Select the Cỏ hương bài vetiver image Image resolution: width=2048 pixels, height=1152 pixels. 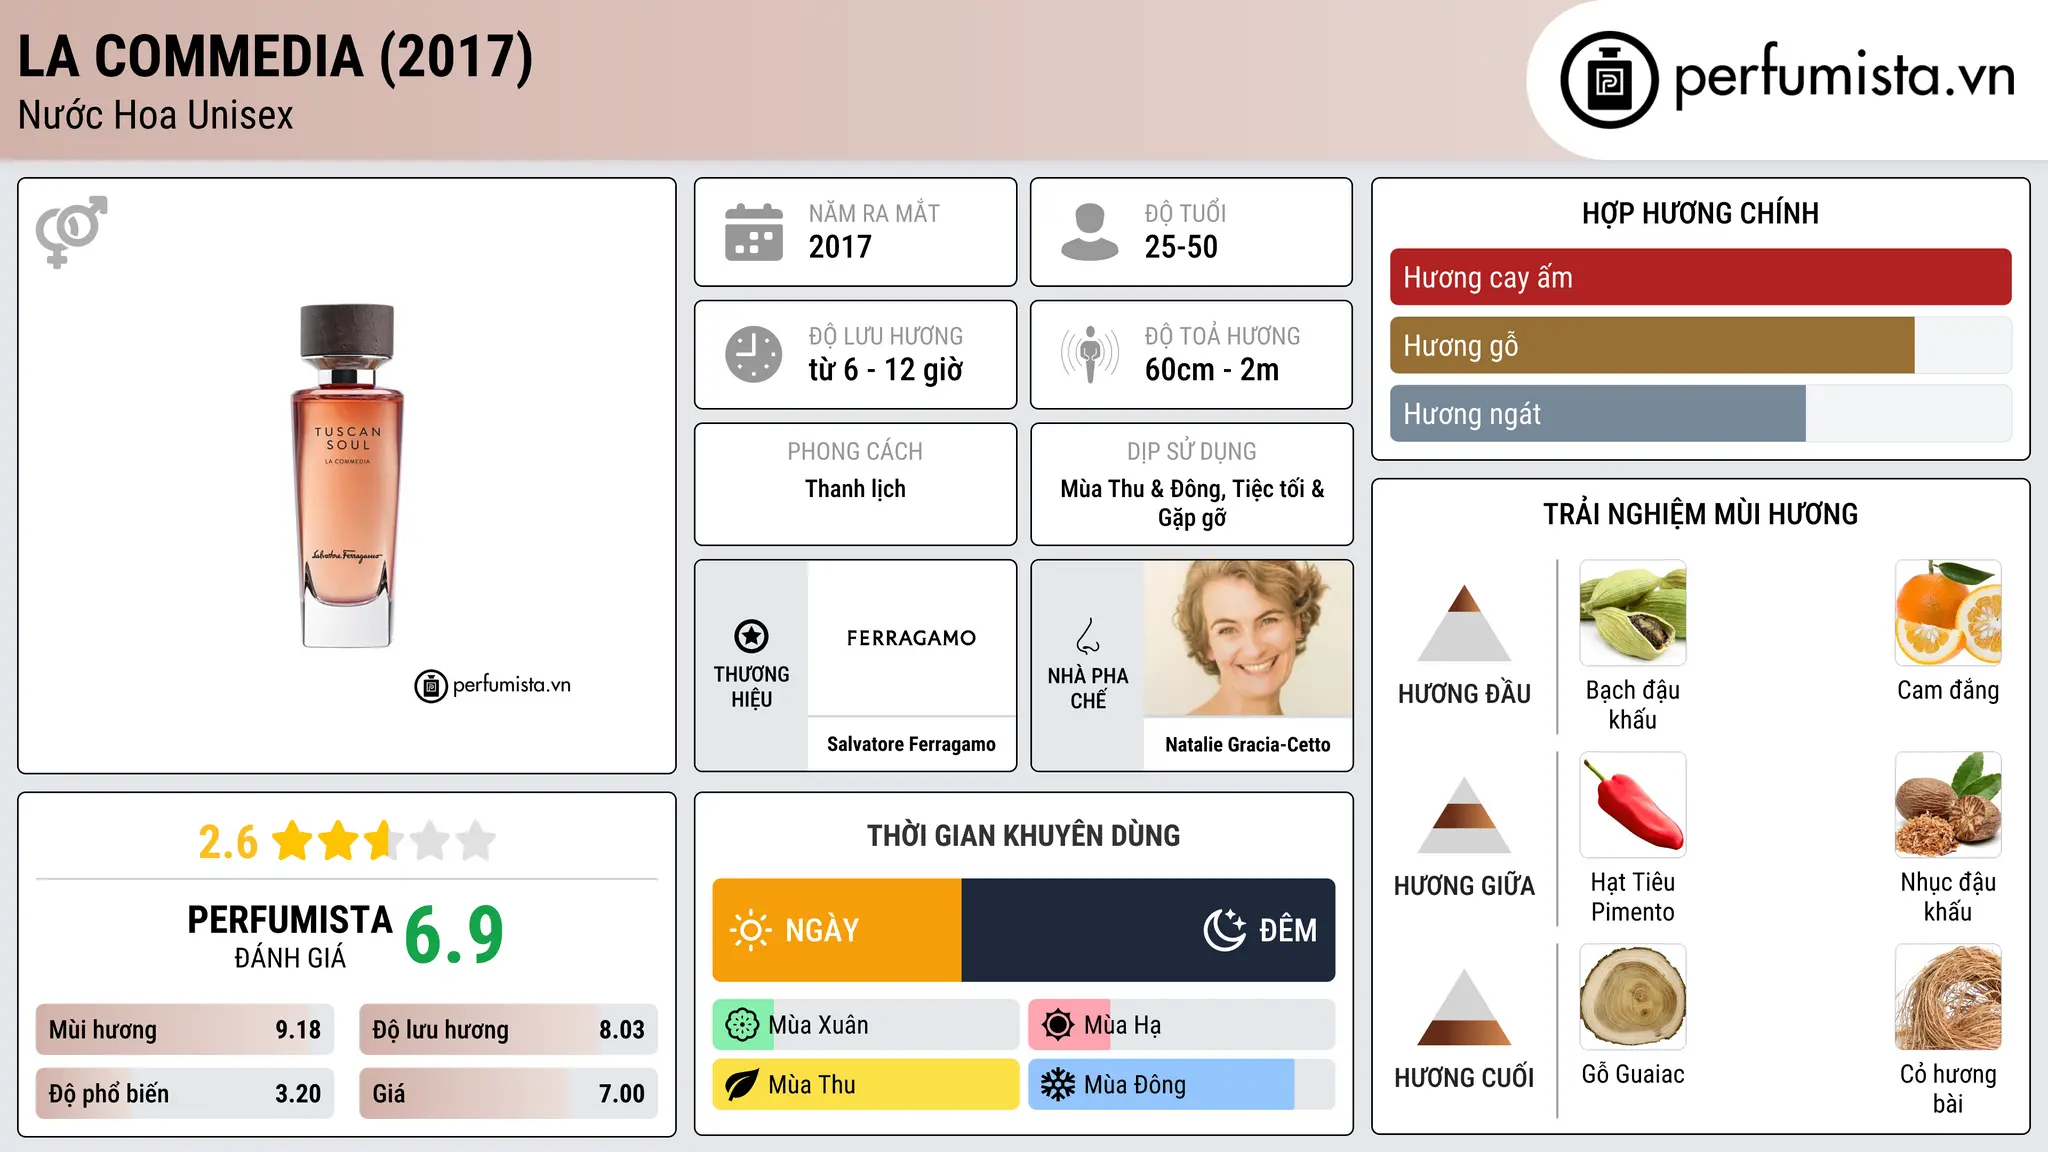[1948, 997]
